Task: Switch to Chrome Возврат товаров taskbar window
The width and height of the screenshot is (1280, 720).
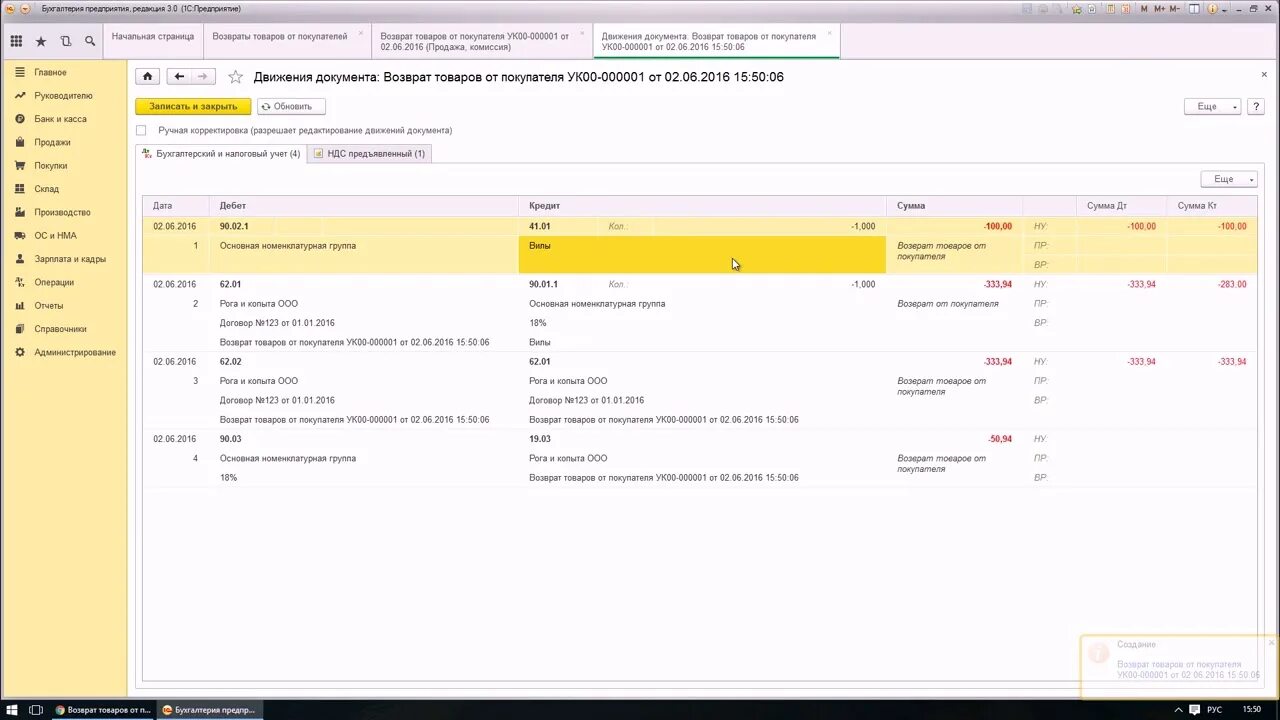Action: (103, 710)
